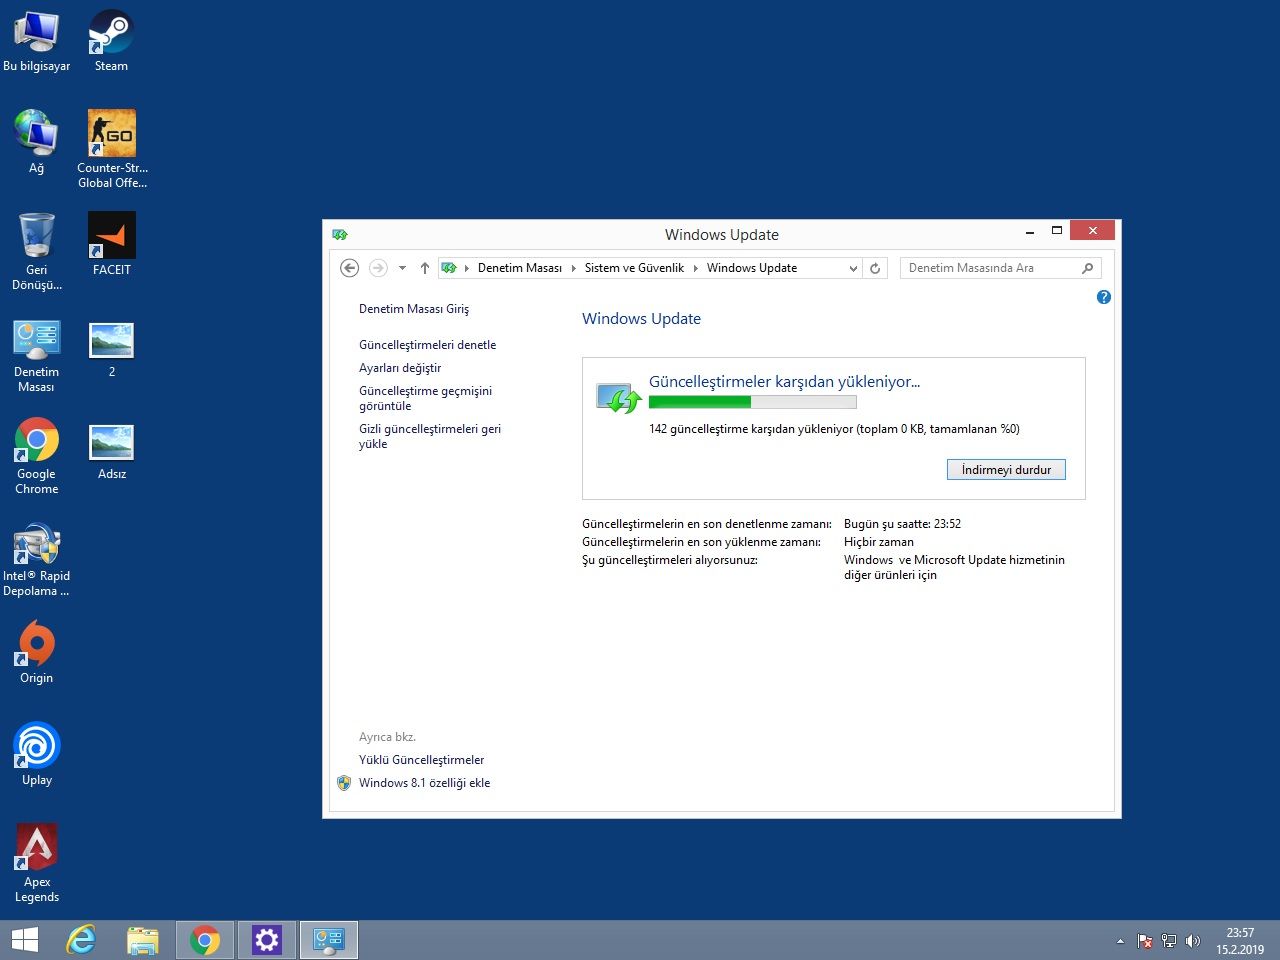Open Action Center flag icon
This screenshot has width=1280, height=960.
point(1145,941)
